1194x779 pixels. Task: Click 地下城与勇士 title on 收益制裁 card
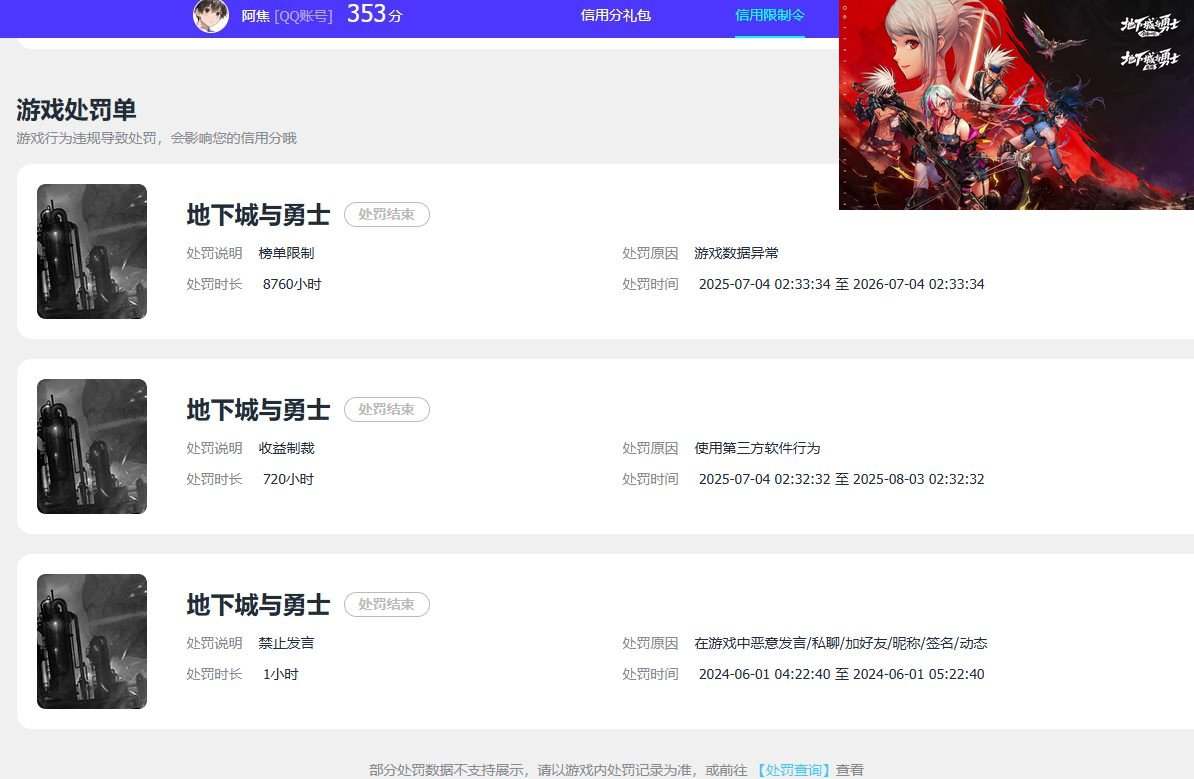pyautogui.click(x=258, y=410)
